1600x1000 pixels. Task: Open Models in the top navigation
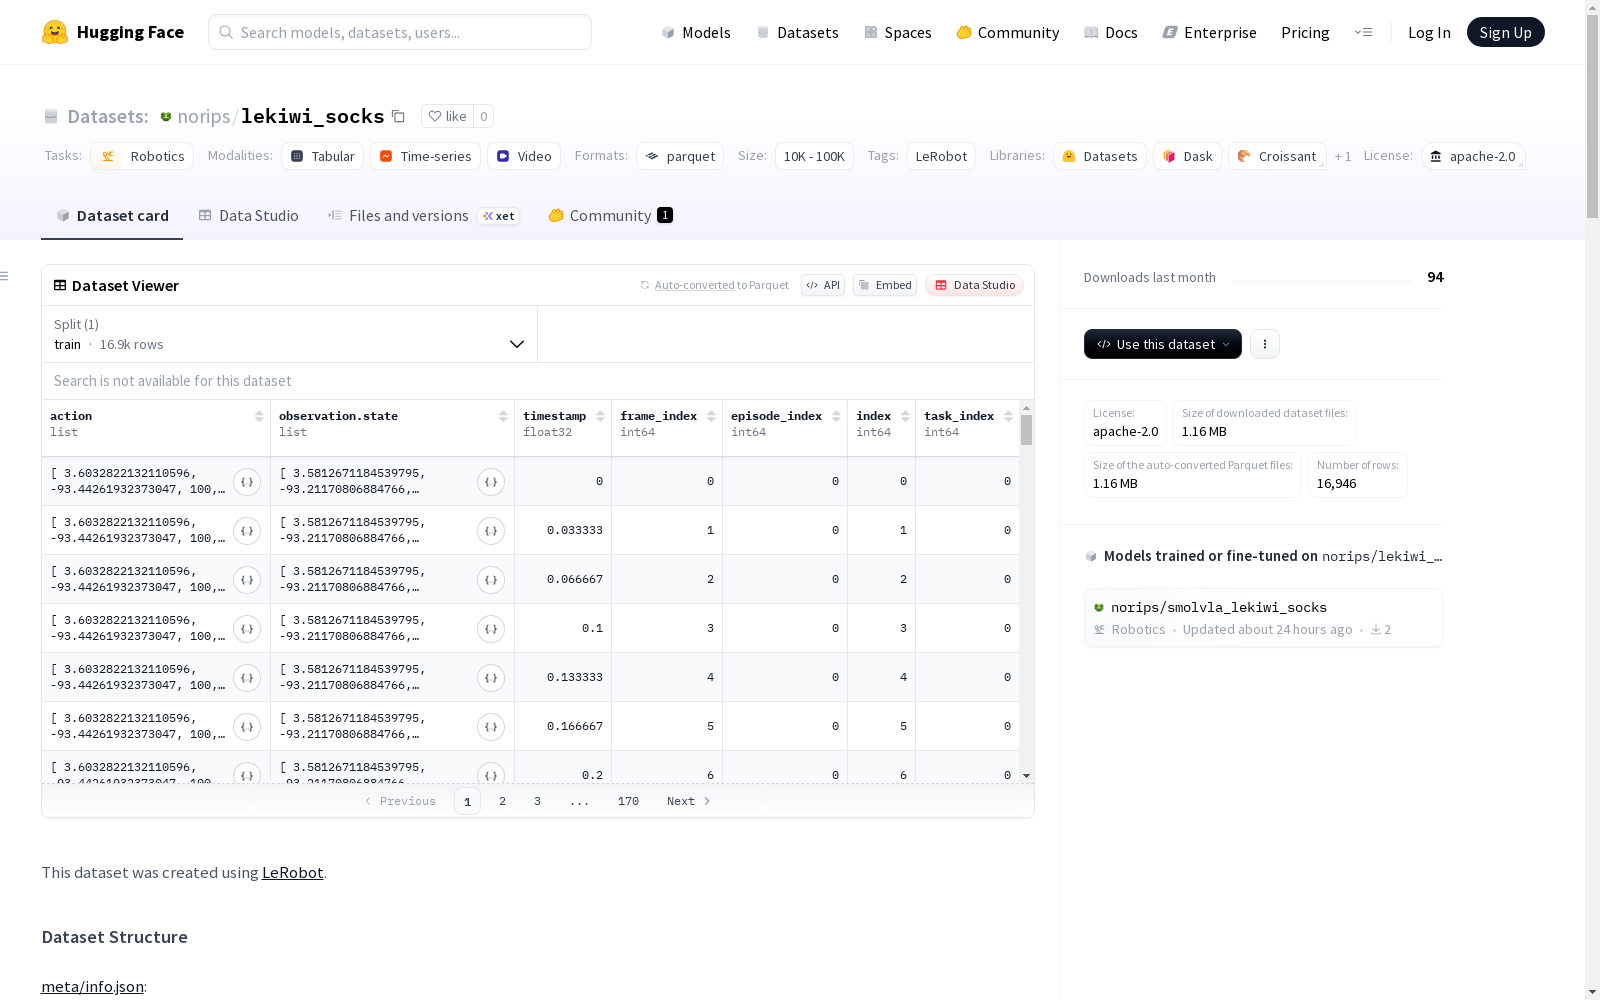coord(696,32)
